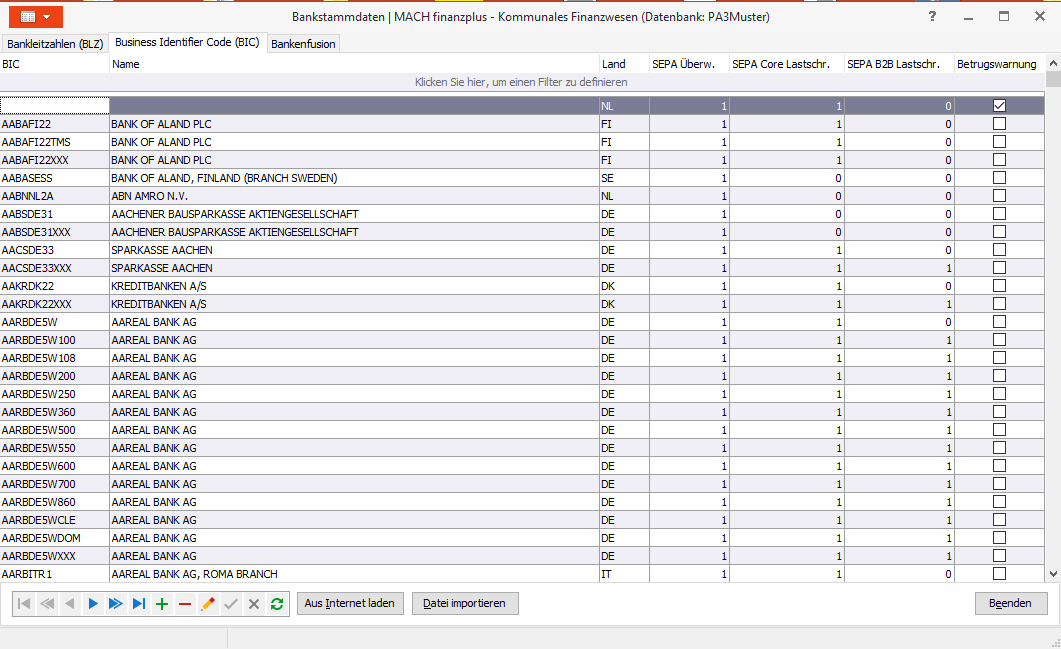Click the Beenden button
Viewport: 1061px width, 649px height.
point(1011,604)
